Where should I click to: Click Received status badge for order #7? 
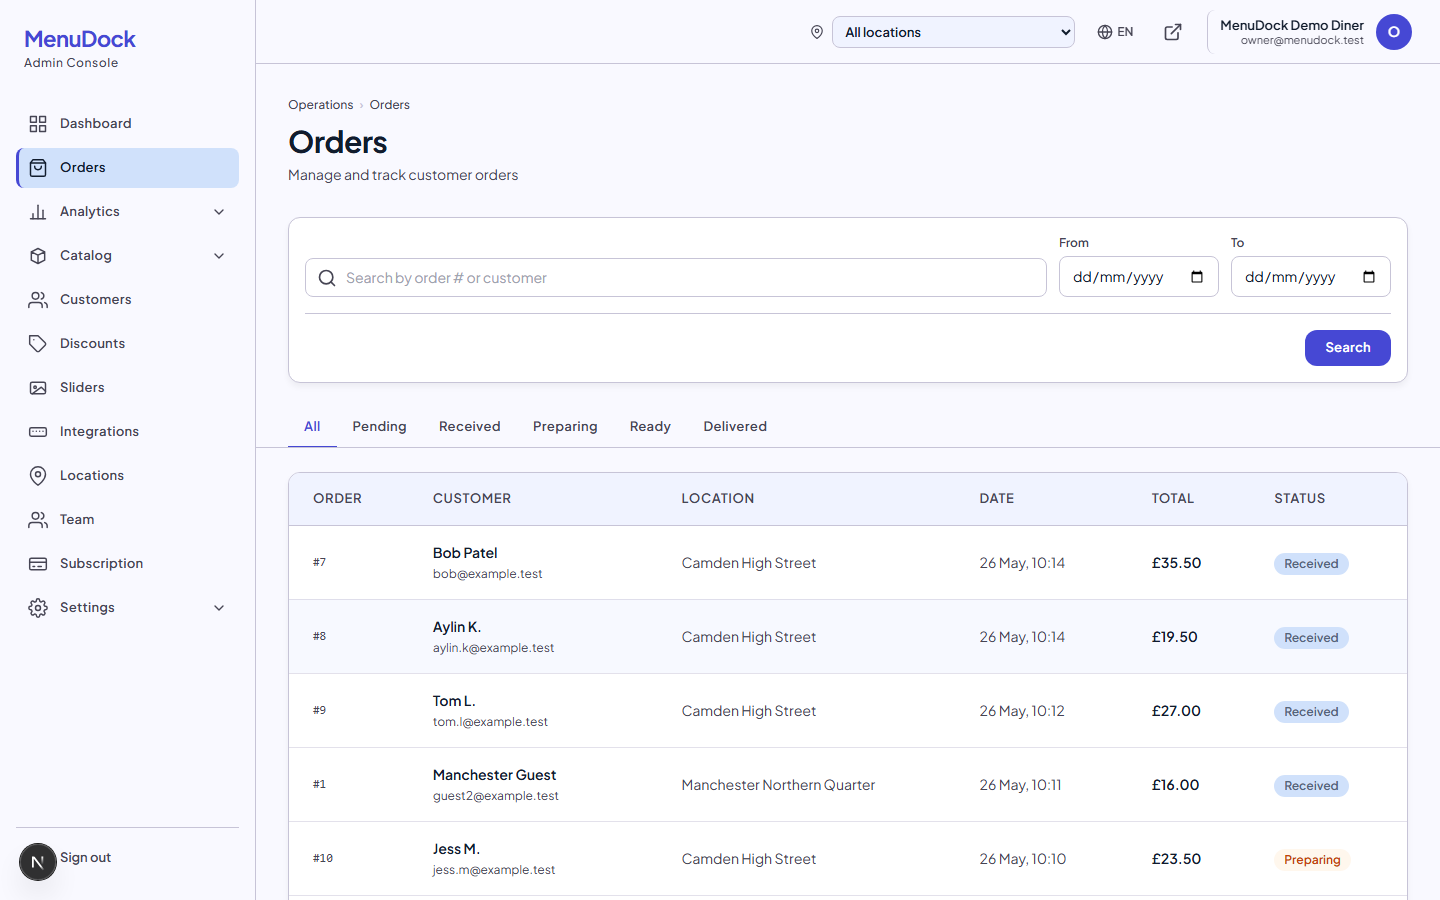pos(1311,564)
